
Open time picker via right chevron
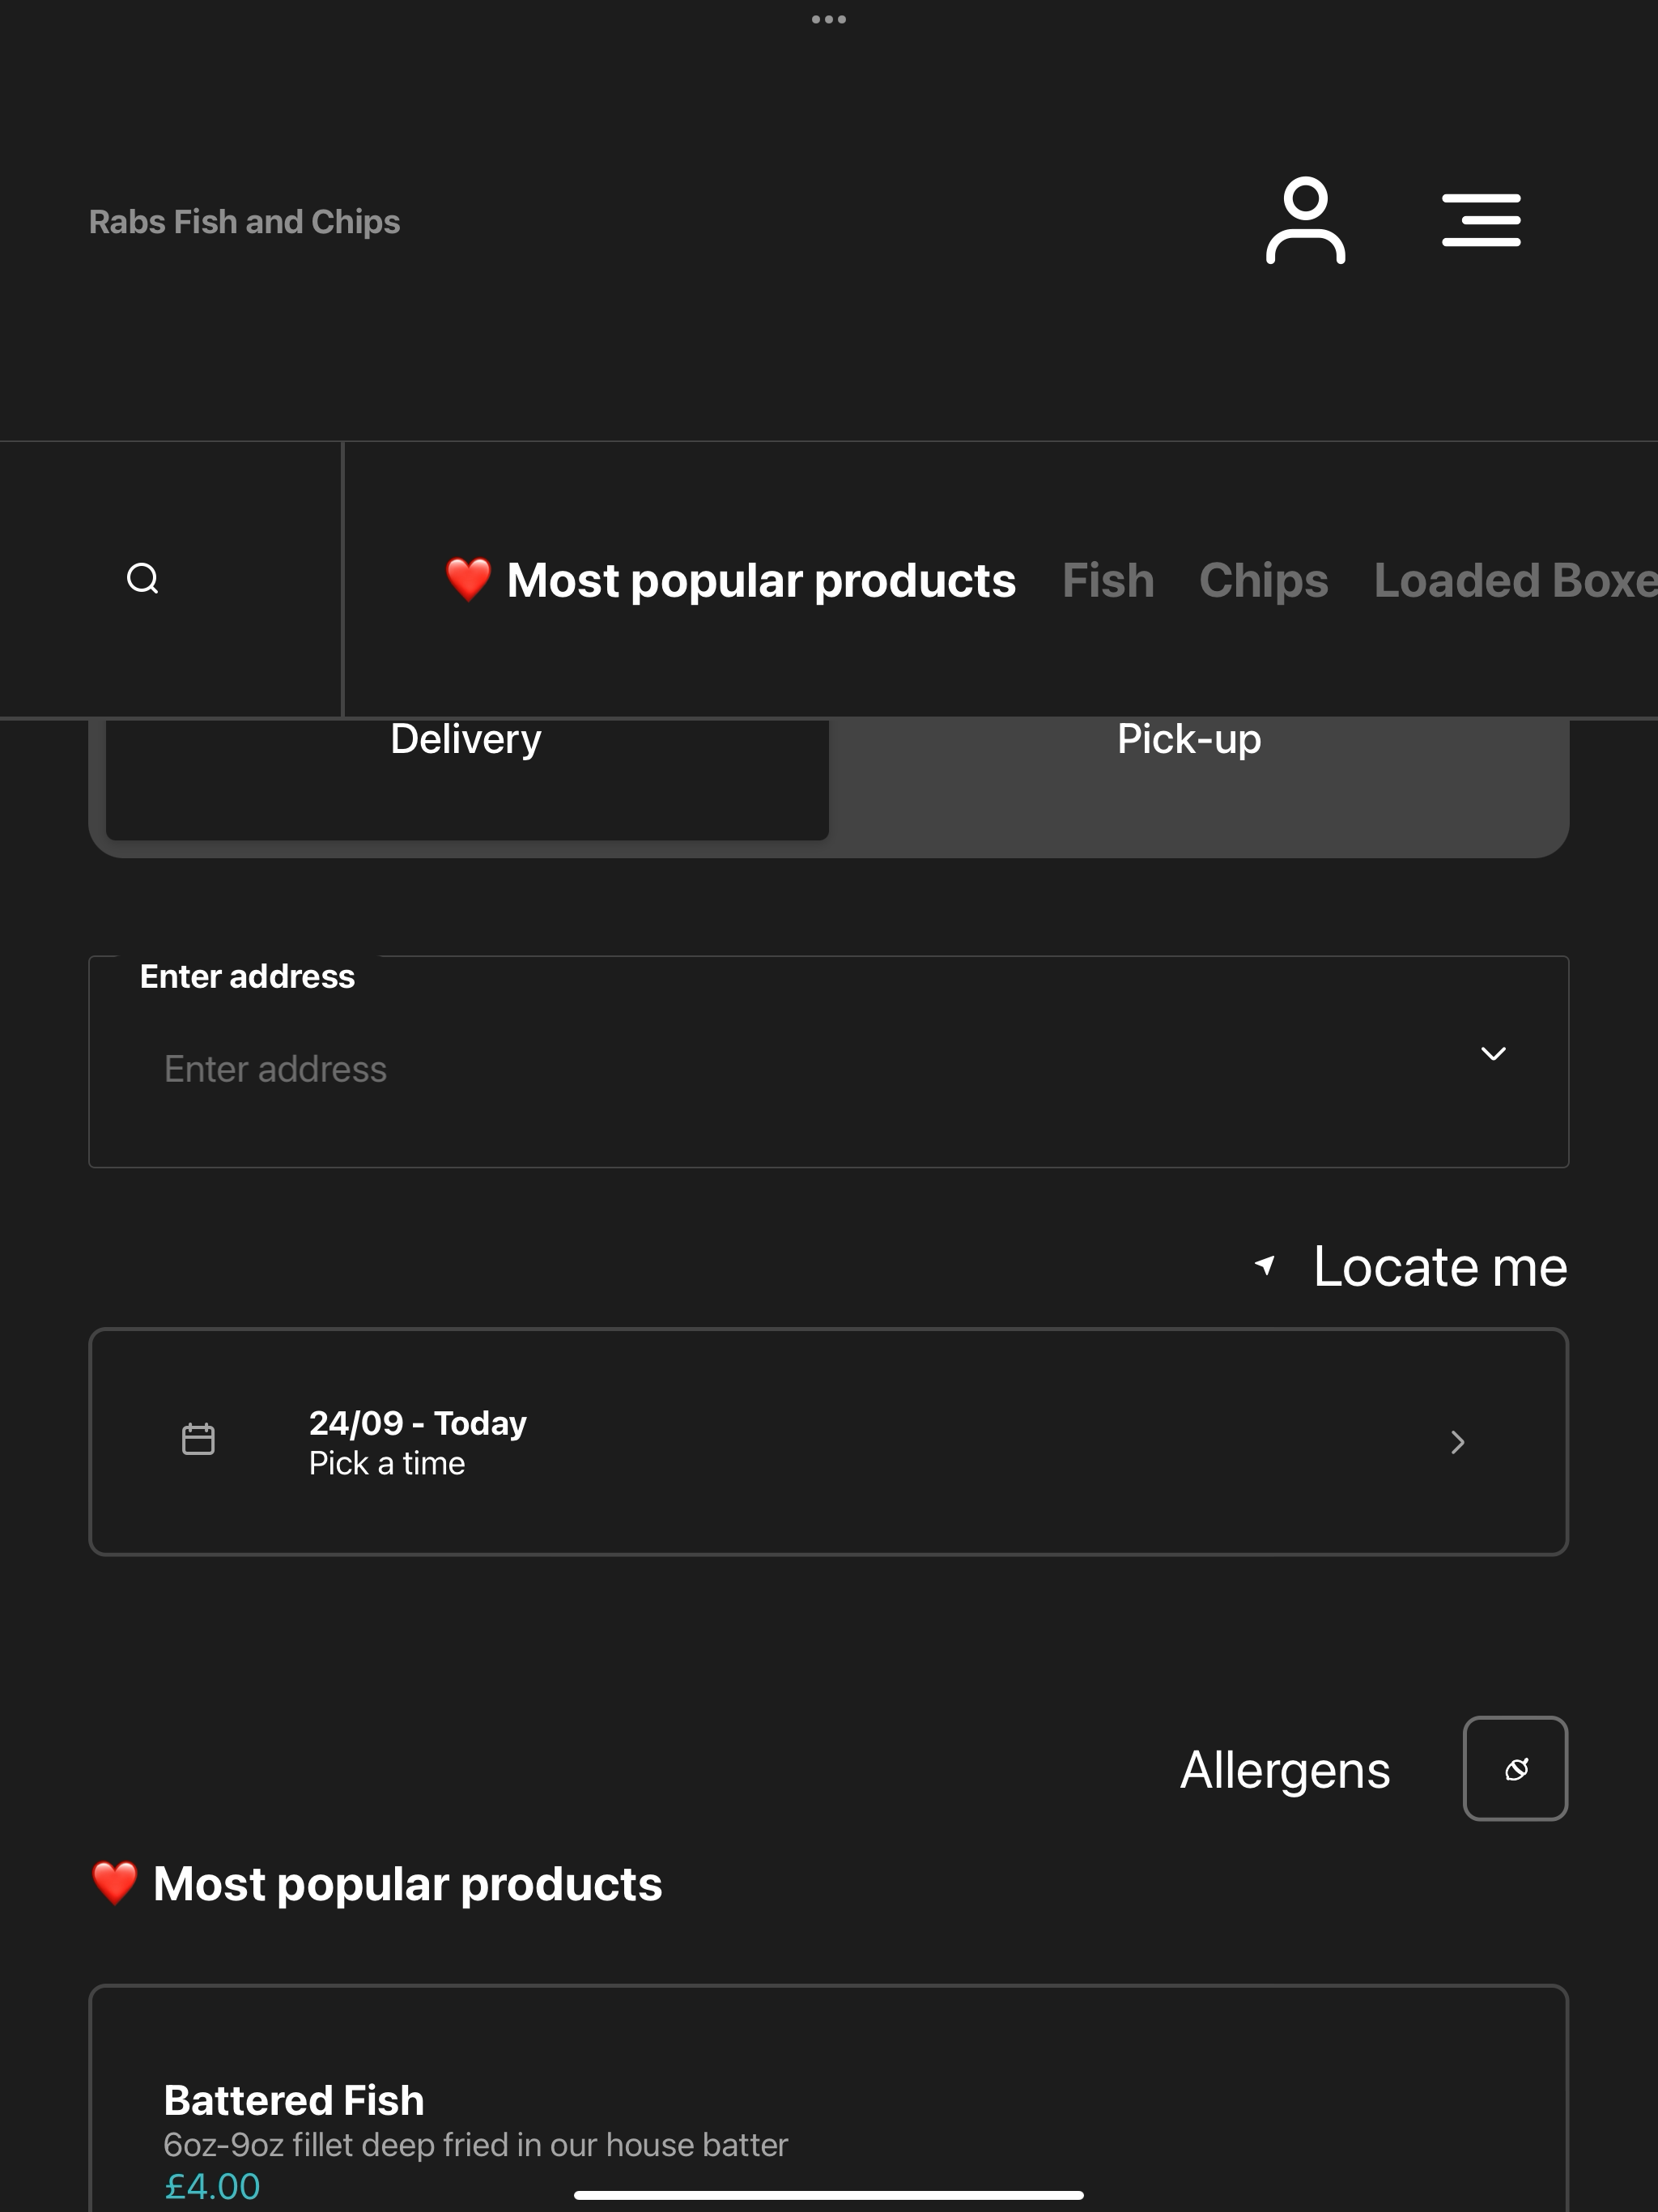point(1458,1442)
